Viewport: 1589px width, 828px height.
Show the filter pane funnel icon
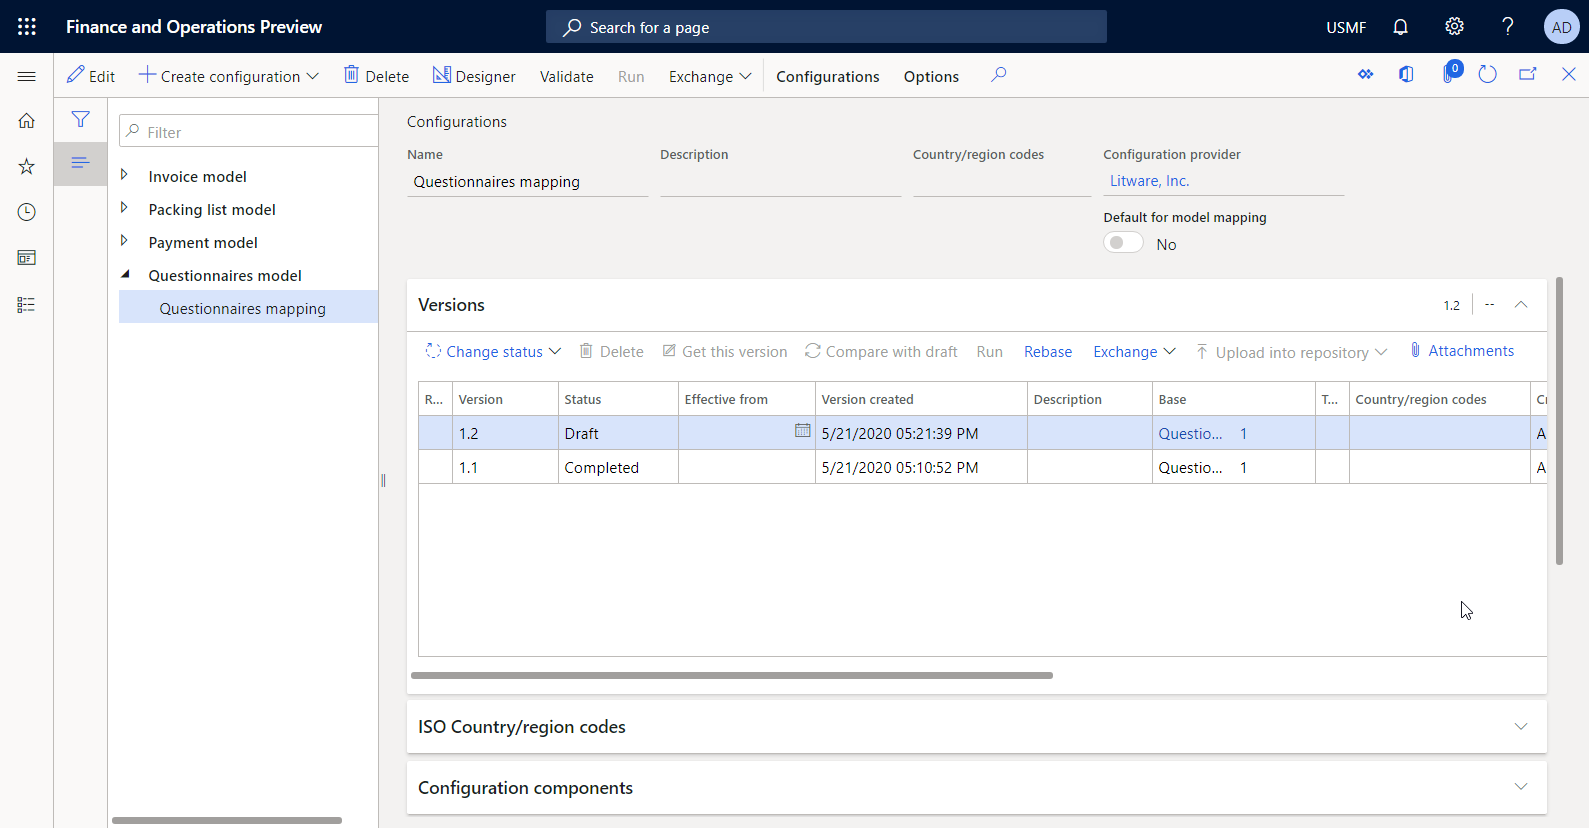tap(81, 120)
